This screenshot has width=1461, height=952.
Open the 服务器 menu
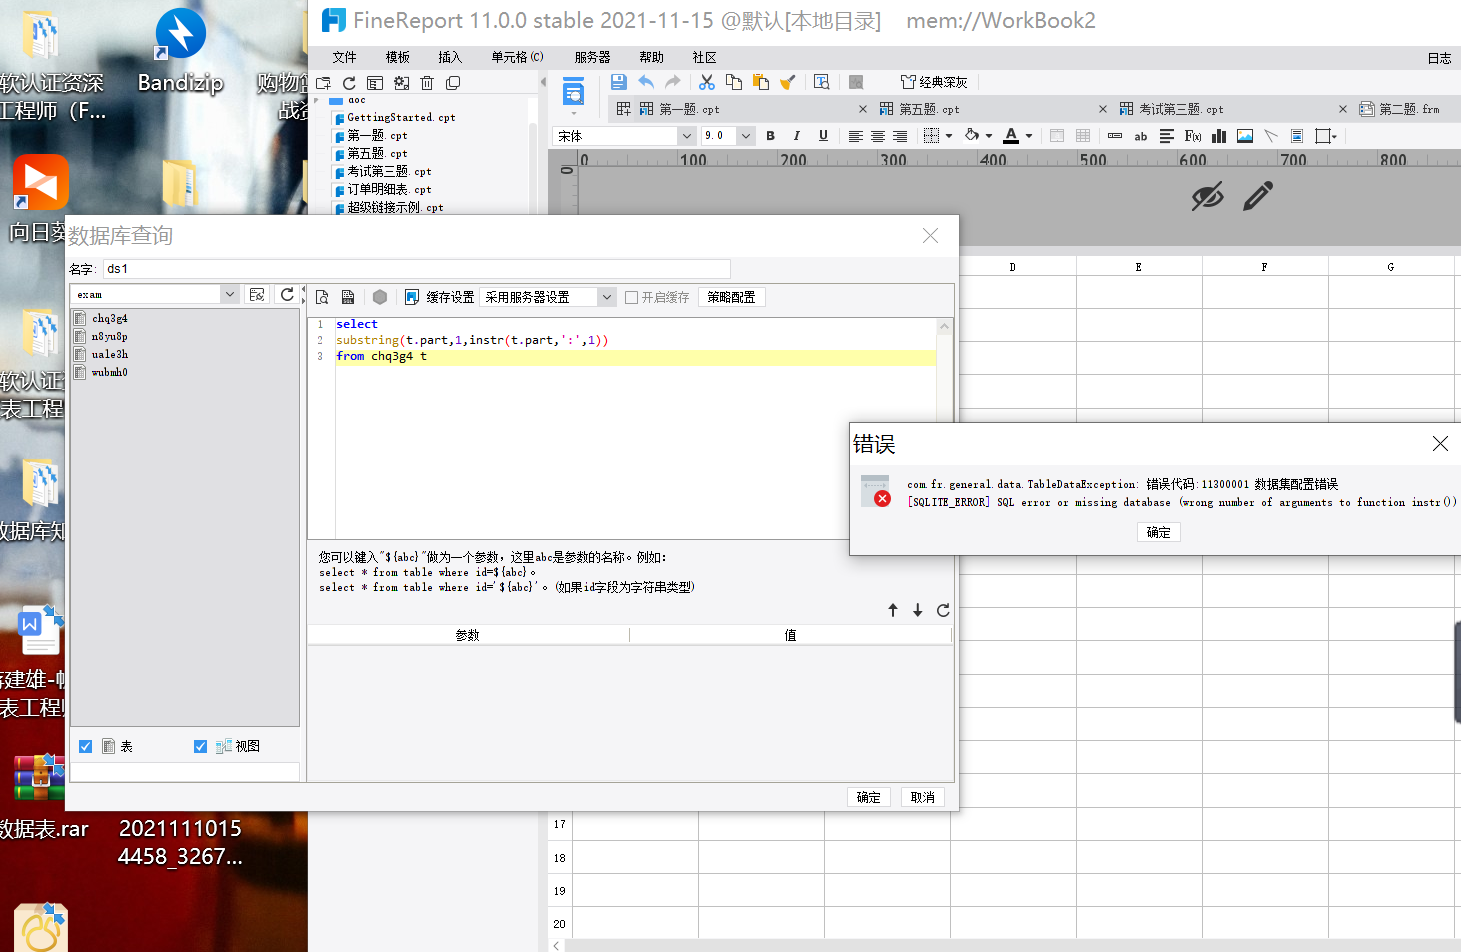point(592,57)
